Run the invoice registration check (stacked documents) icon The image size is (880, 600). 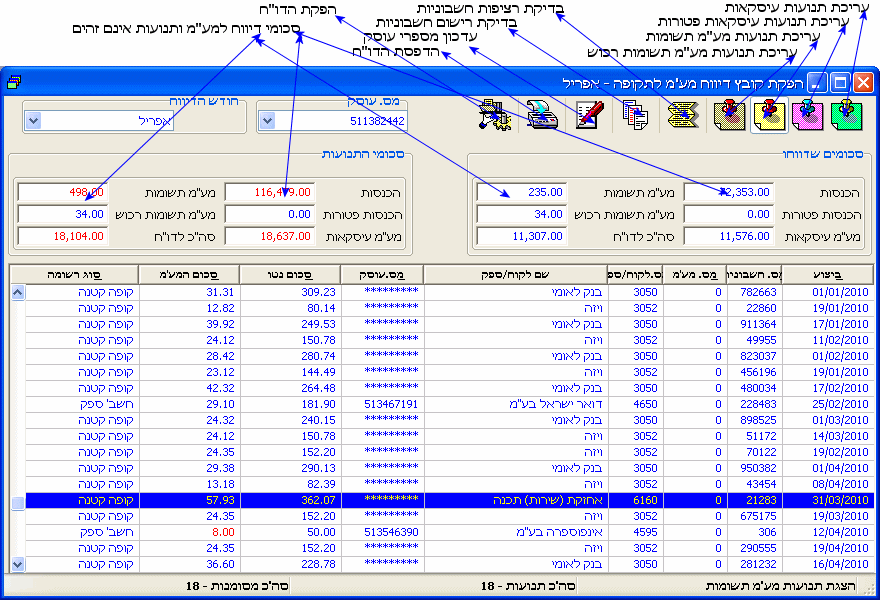pos(635,114)
